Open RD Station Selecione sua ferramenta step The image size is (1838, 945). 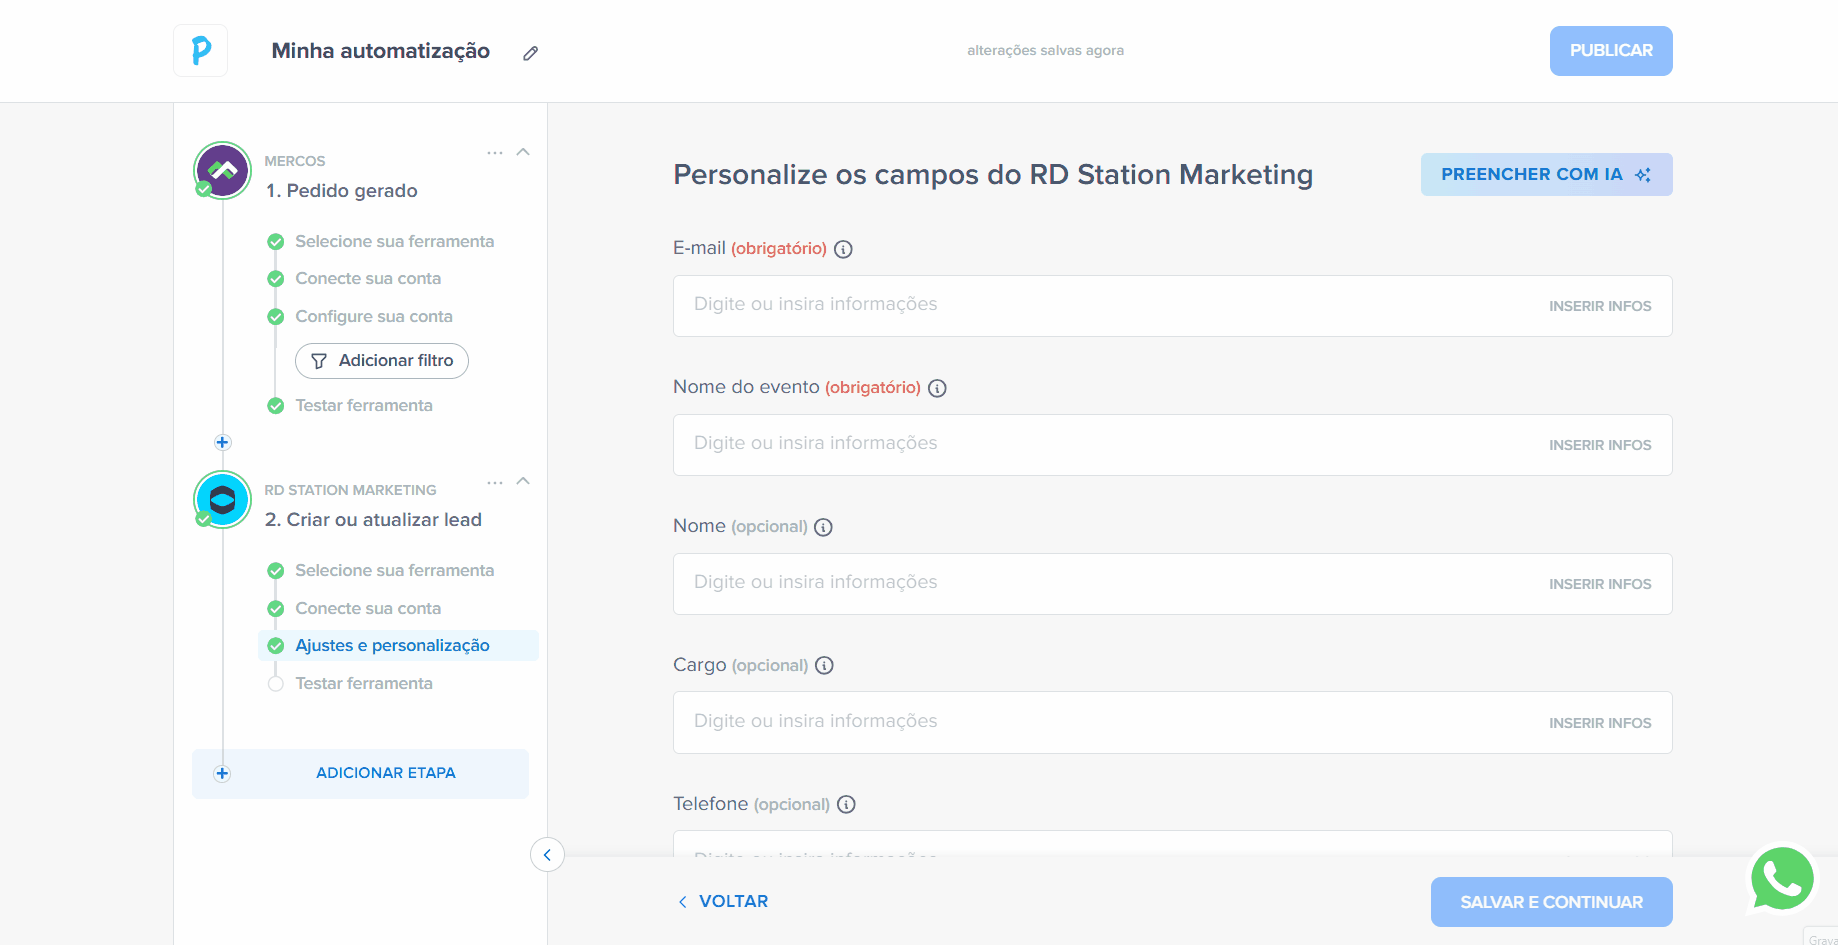tap(394, 570)
